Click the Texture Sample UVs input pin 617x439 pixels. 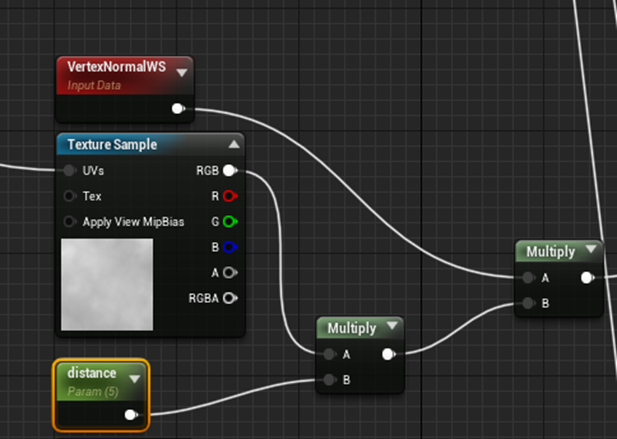(70, 170)
